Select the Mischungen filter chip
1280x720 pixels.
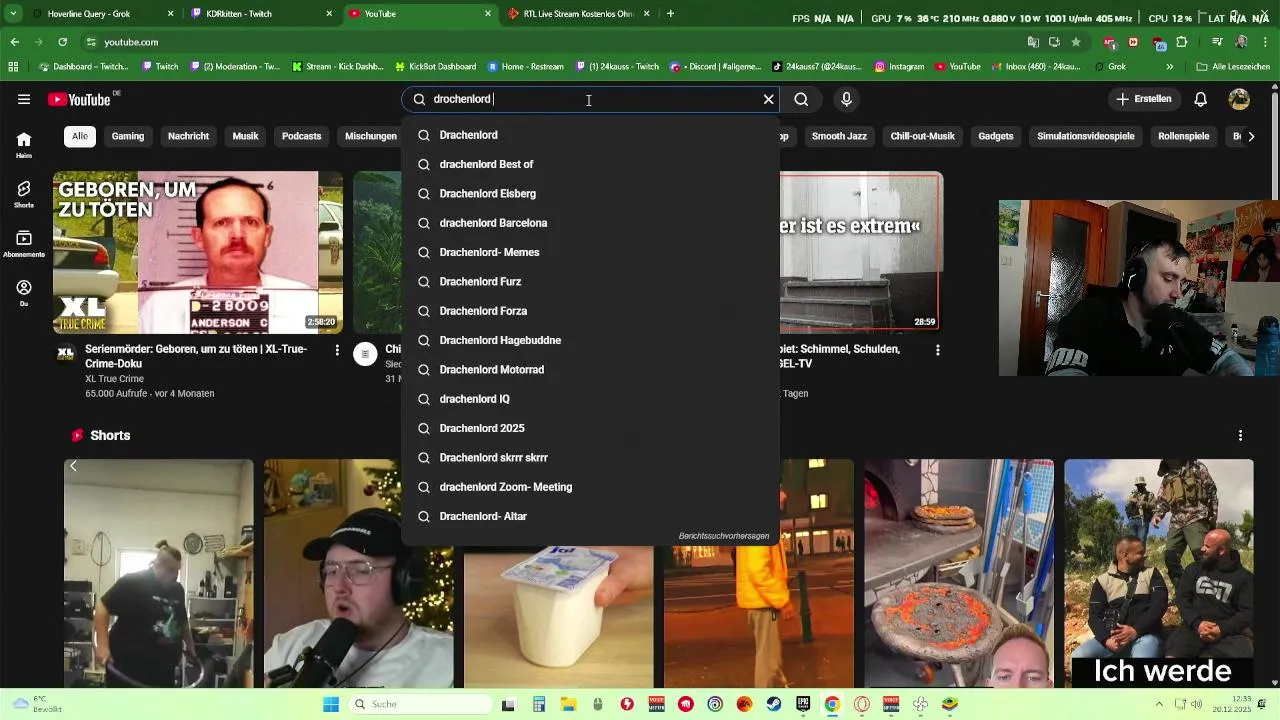click(371, 136)
